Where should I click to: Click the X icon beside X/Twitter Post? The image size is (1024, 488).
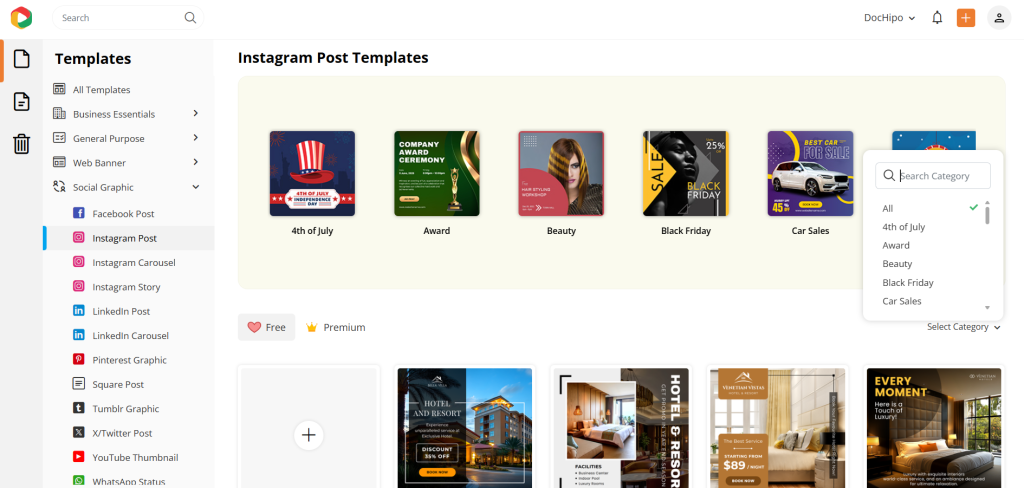coord(78,432)
